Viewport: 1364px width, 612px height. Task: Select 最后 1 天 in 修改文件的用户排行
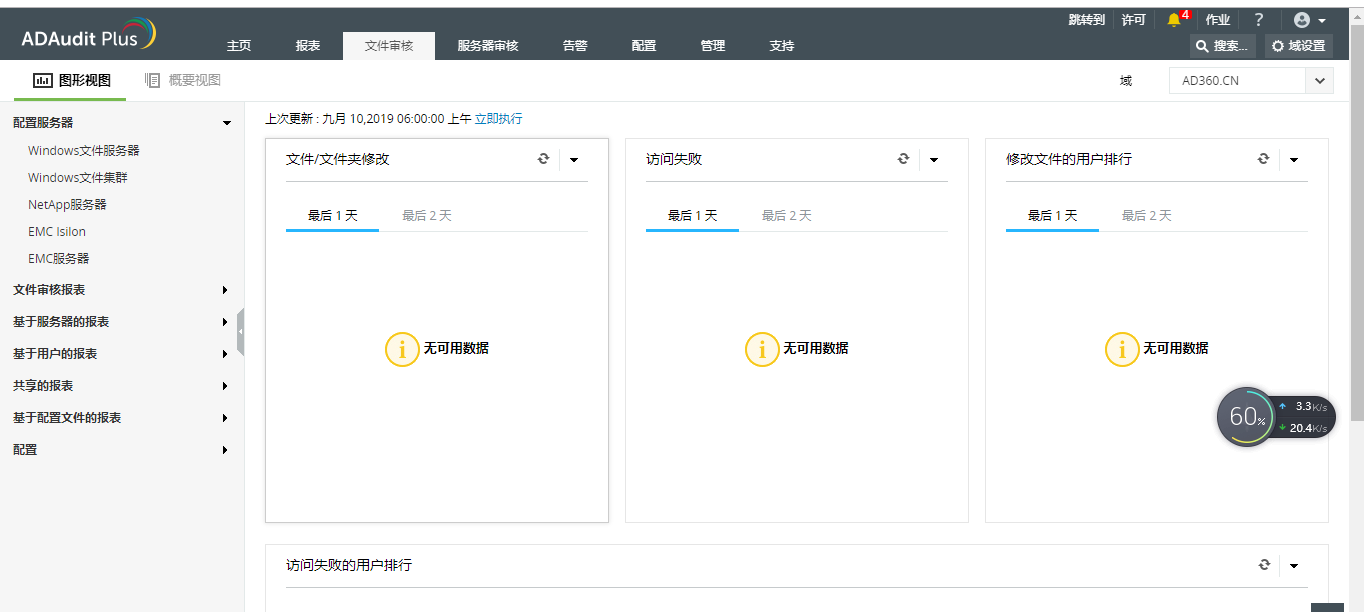pos(1053,216)
